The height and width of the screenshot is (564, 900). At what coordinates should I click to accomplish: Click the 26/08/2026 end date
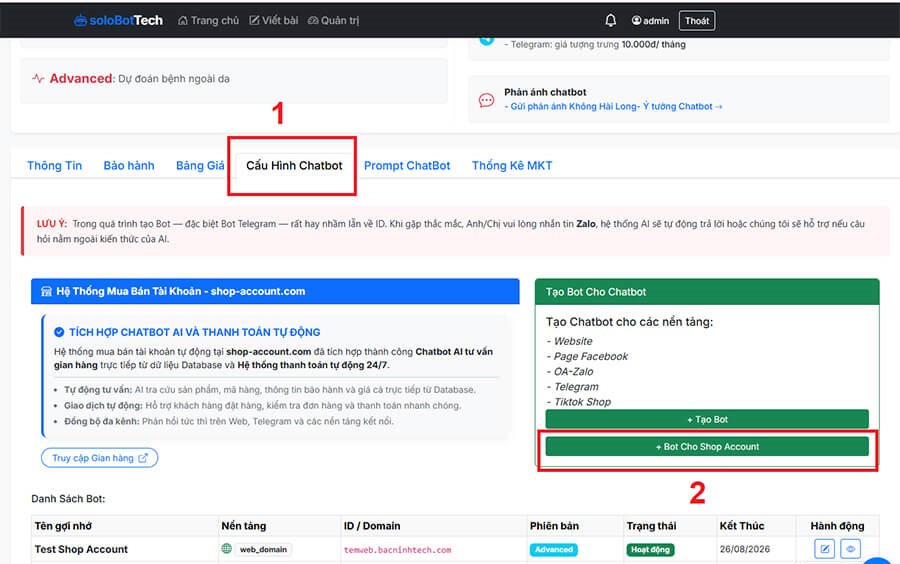click(x=744, y=549)
